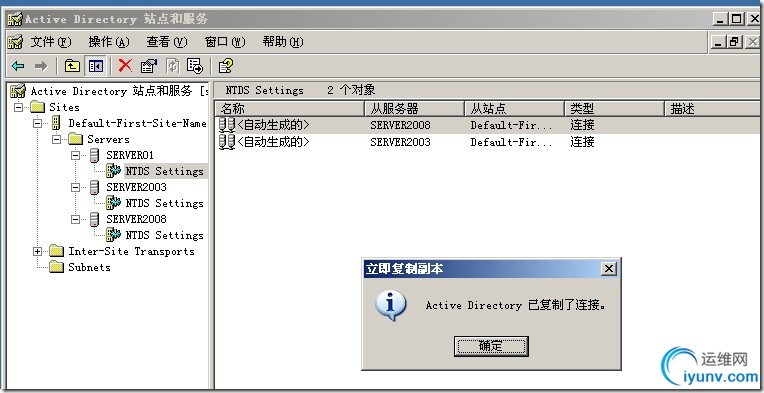
Task: Click connection icon in SERVER2008 row
Action: click(227, 125)
